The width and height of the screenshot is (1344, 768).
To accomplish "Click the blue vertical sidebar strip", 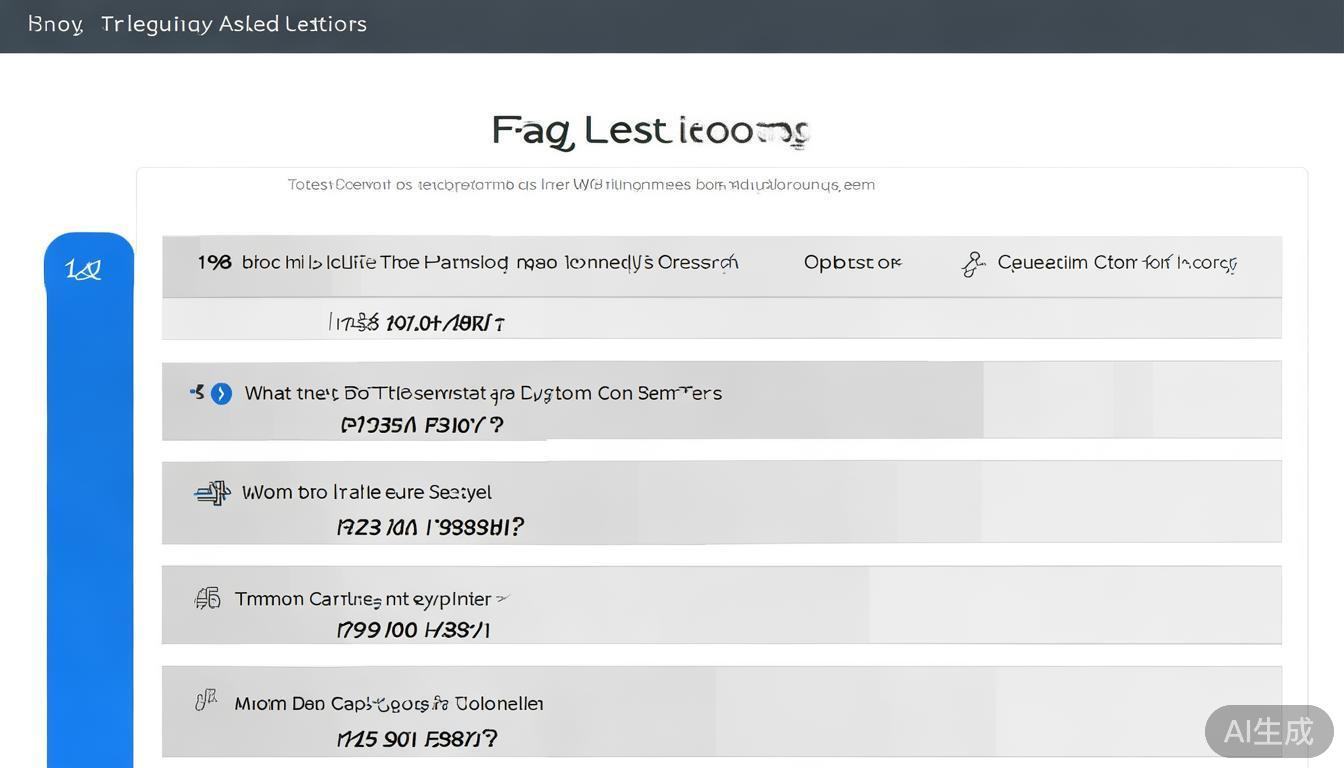I will point(90,520).
